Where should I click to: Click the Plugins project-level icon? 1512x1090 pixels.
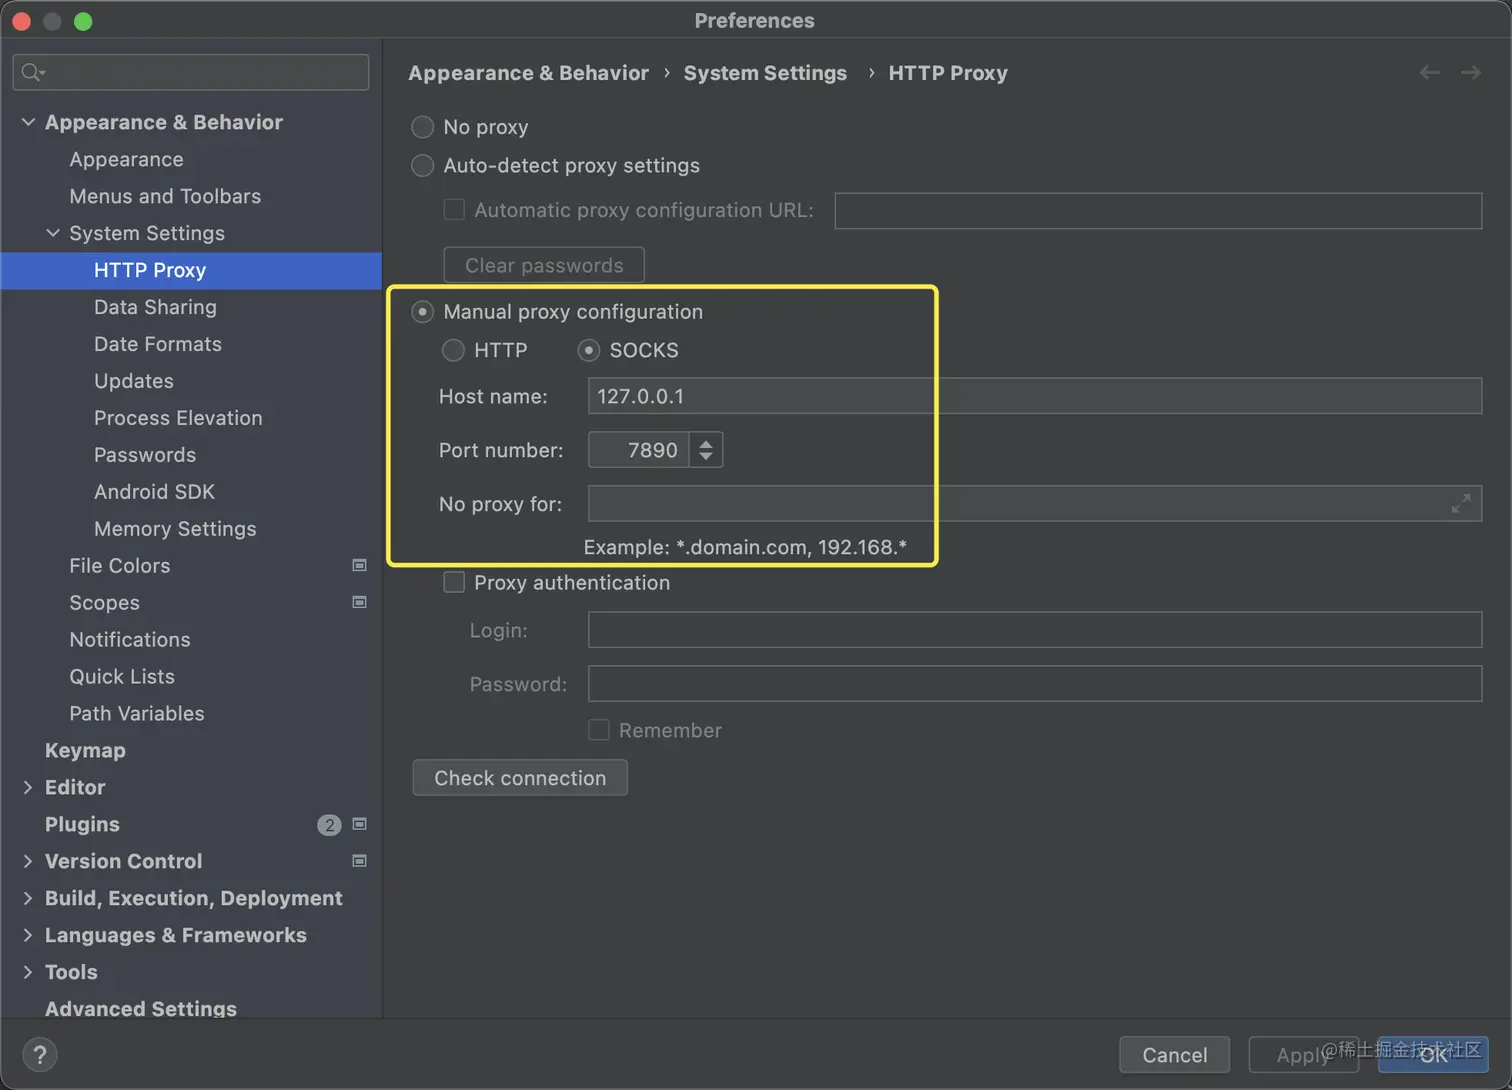[360, 824]
